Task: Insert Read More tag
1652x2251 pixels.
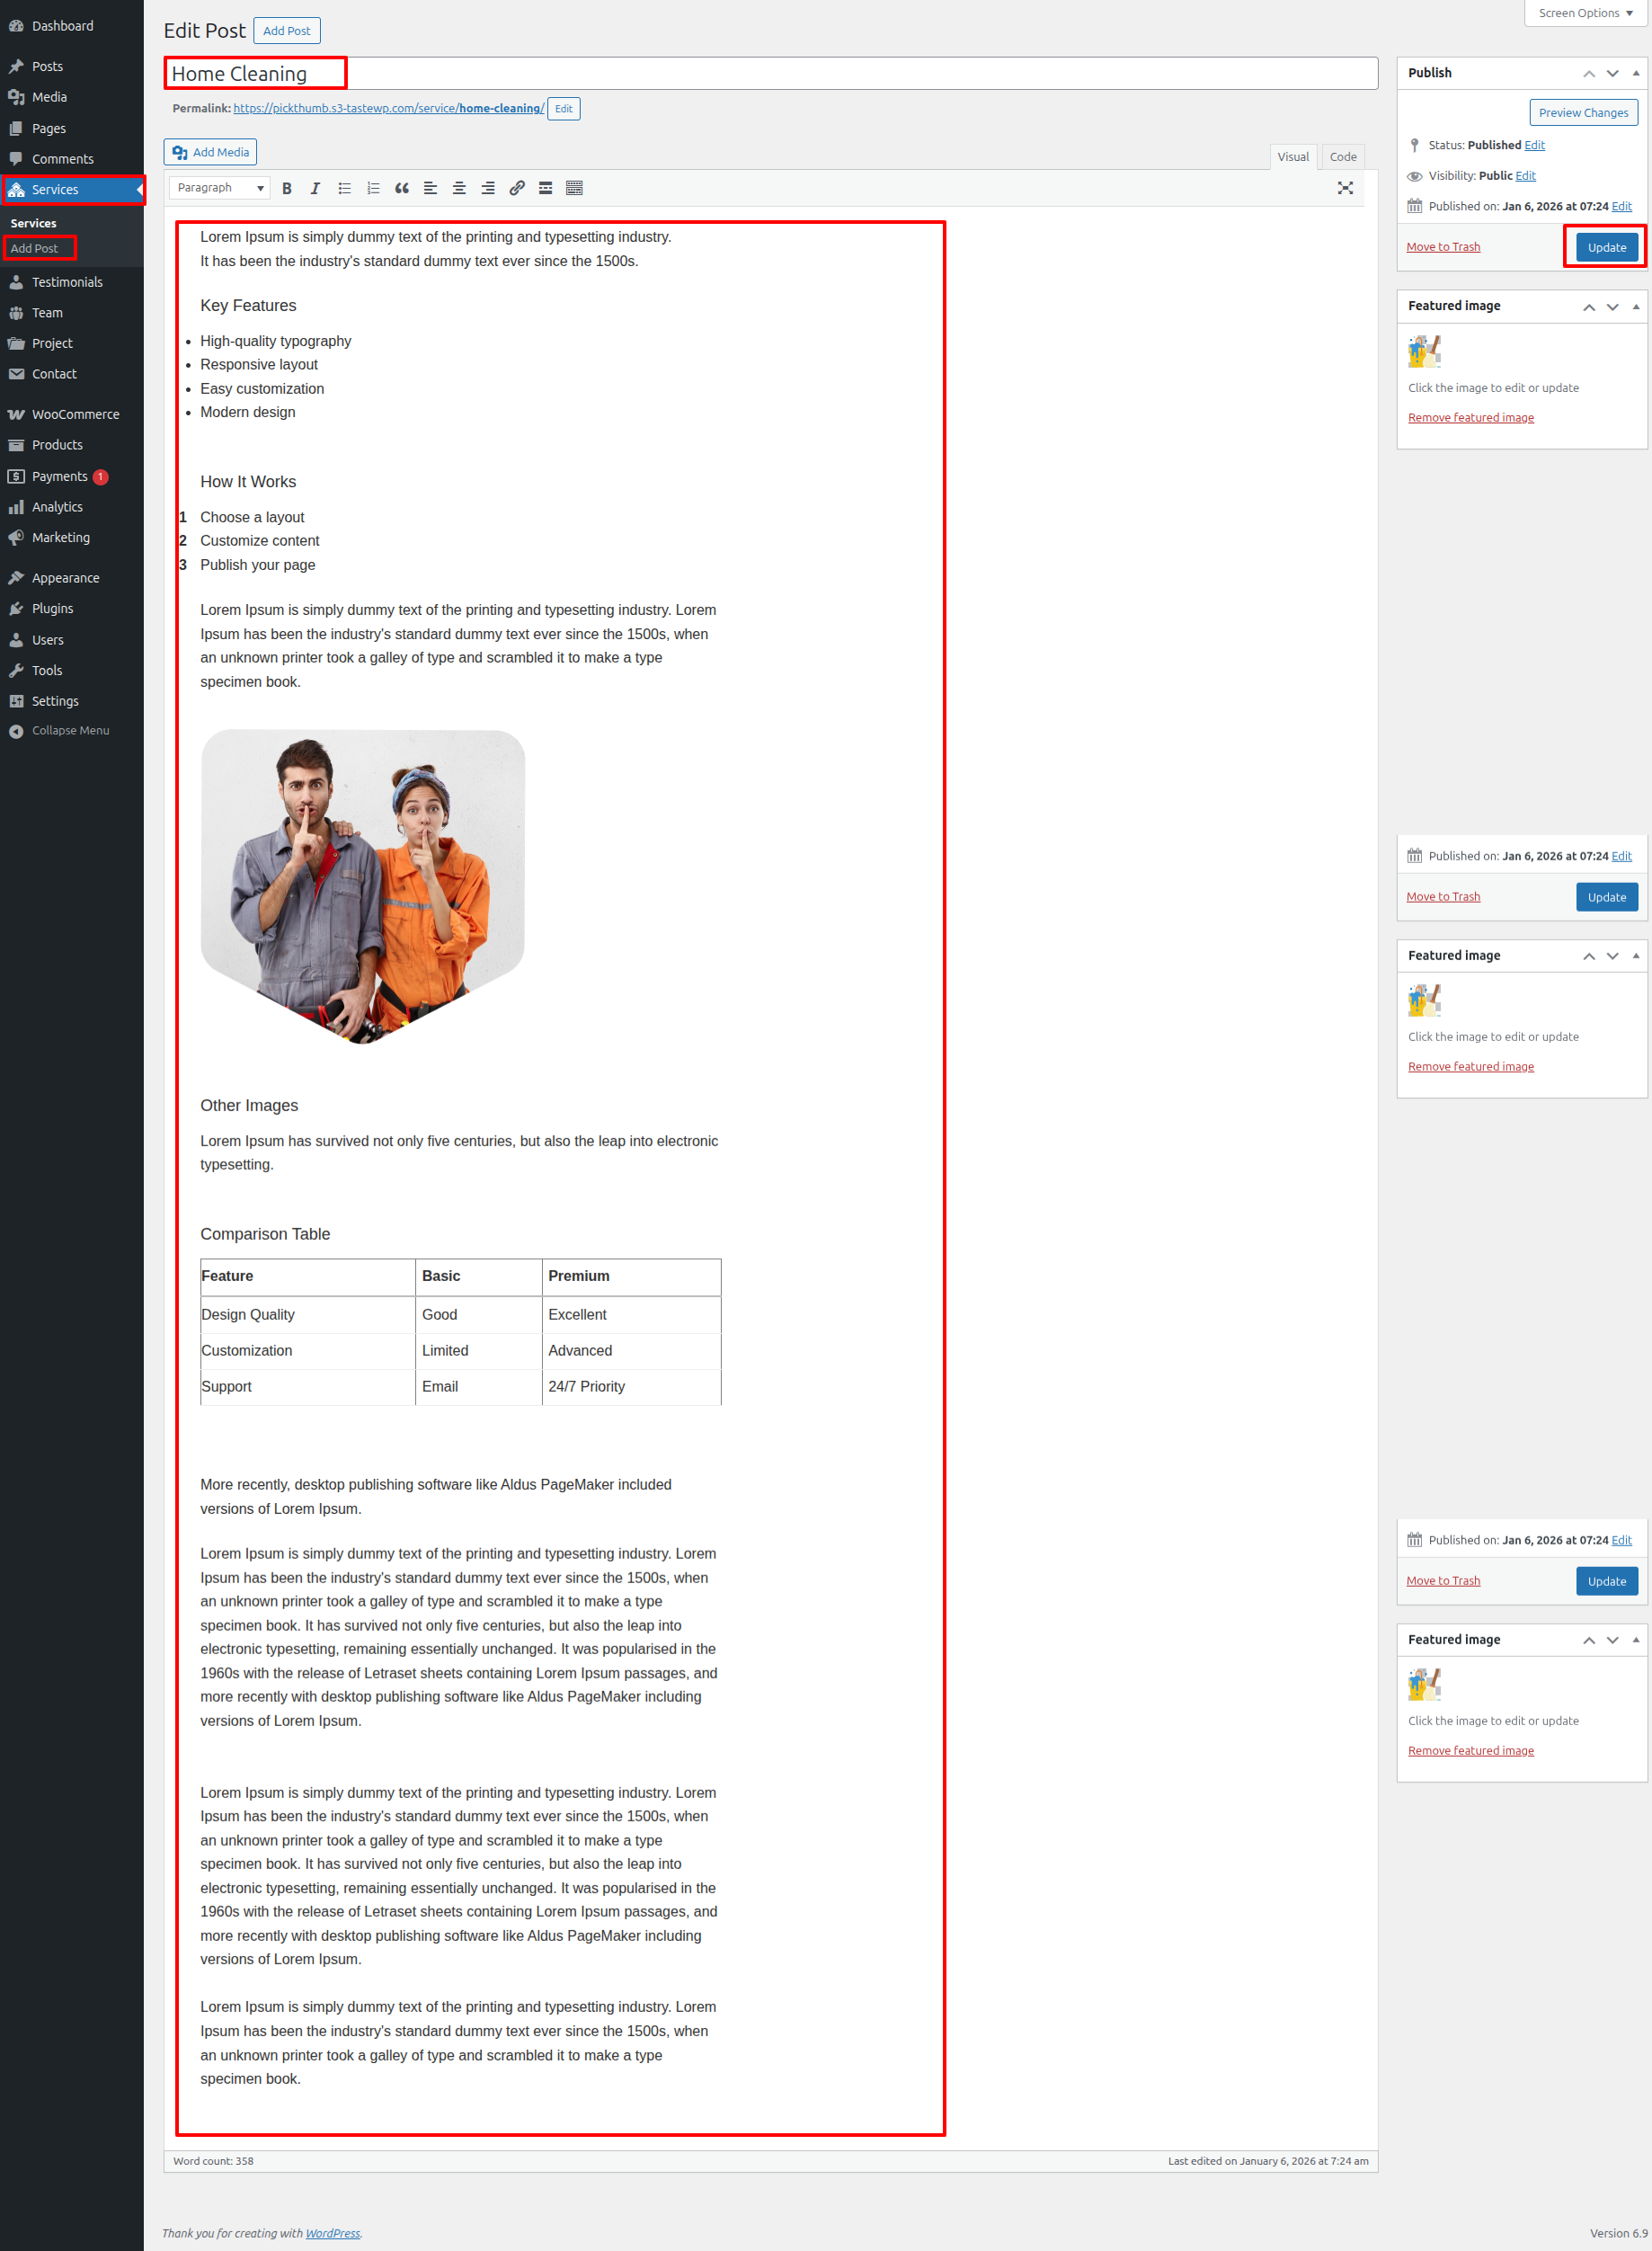Action: pyautogui.click(x=546, y=188)
